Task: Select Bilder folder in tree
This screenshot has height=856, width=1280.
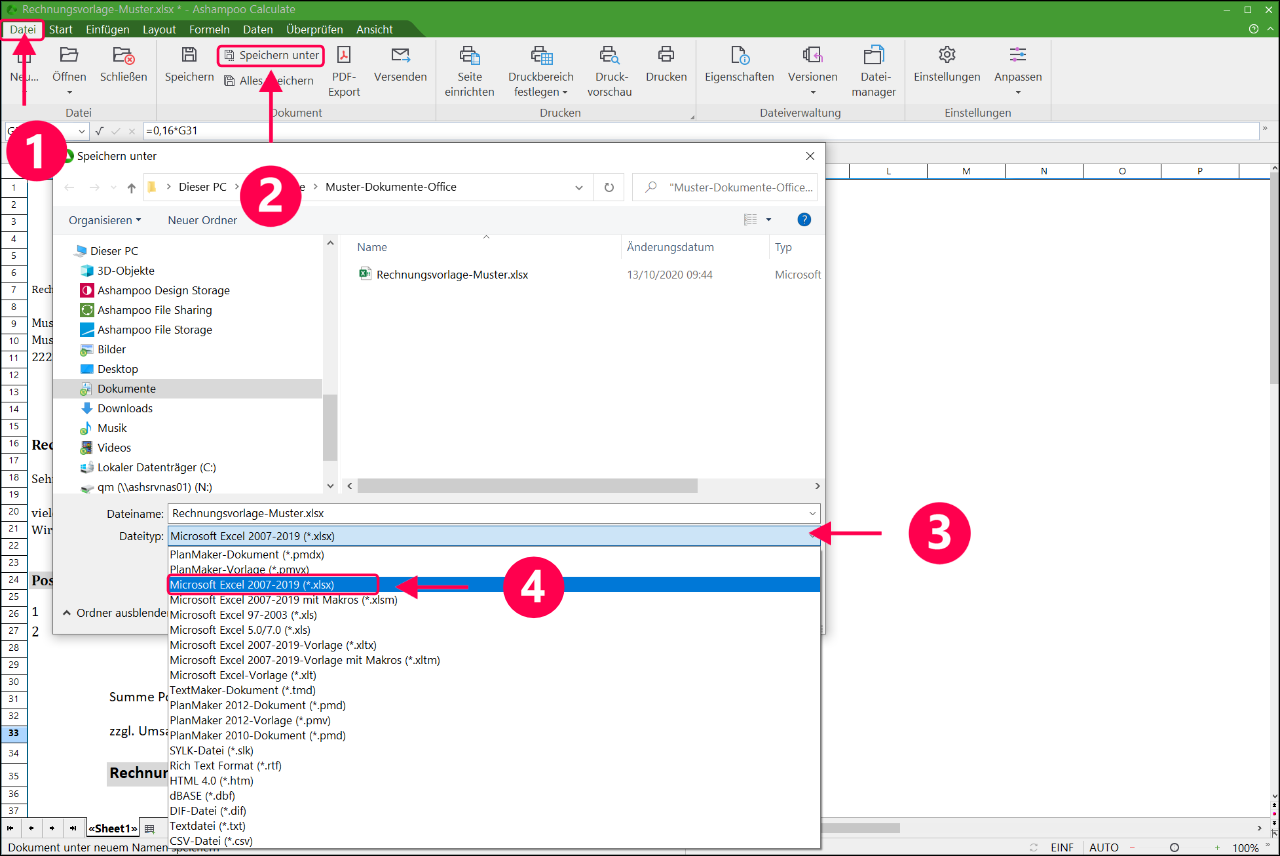Action: point(111,349)
